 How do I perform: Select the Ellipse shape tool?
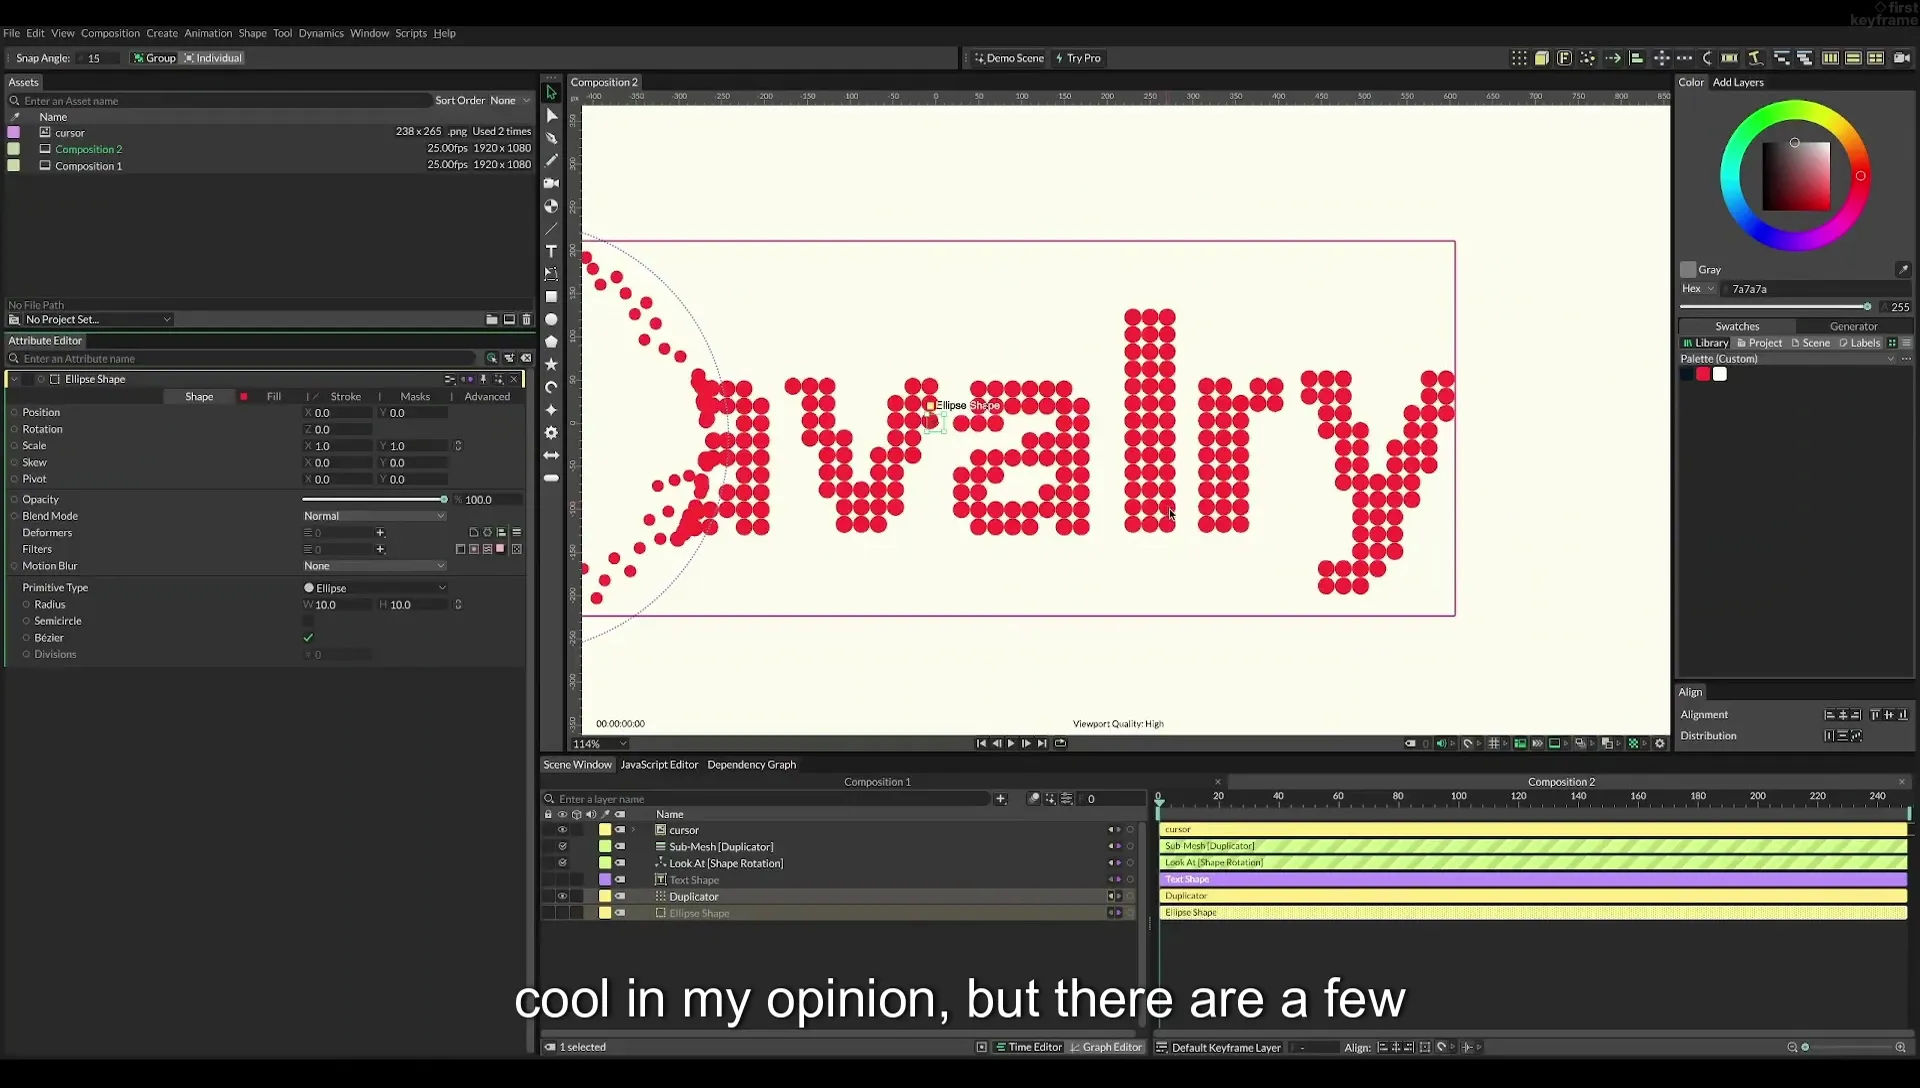pos(551,320)
